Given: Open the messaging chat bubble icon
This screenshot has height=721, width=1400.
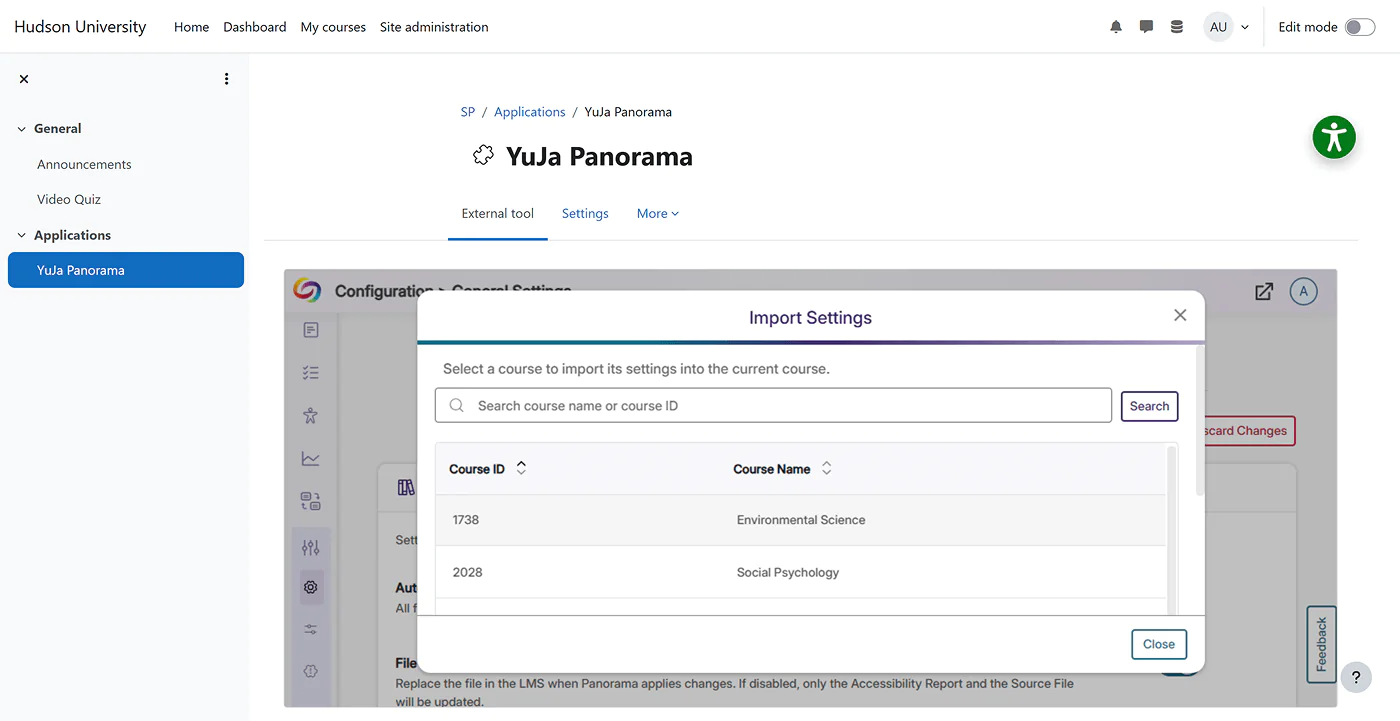Looking at the screenshot, I should [1146, 27].
